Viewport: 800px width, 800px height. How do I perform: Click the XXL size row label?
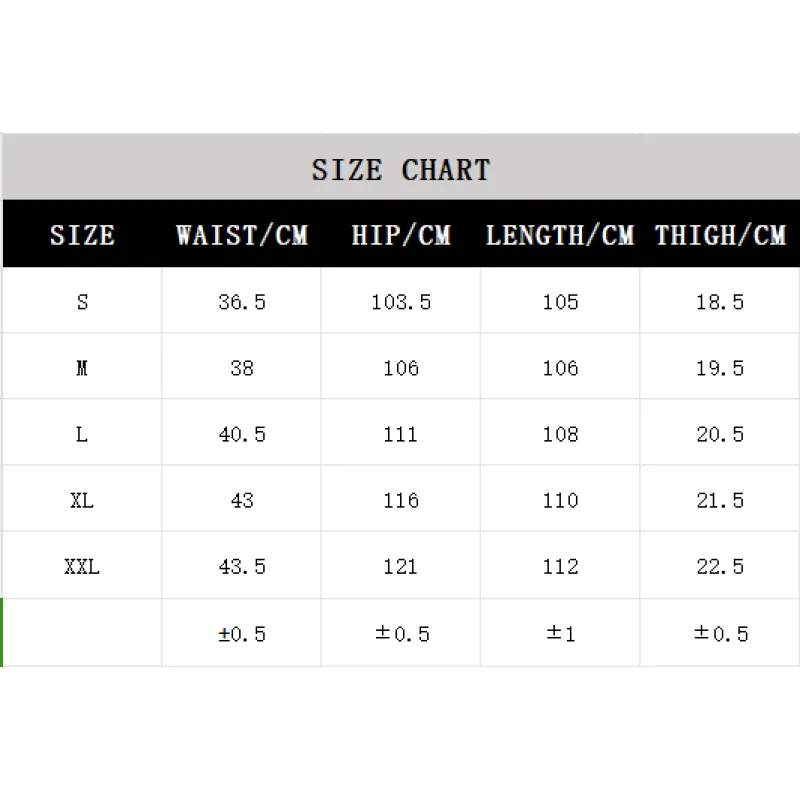pos(82,567)
